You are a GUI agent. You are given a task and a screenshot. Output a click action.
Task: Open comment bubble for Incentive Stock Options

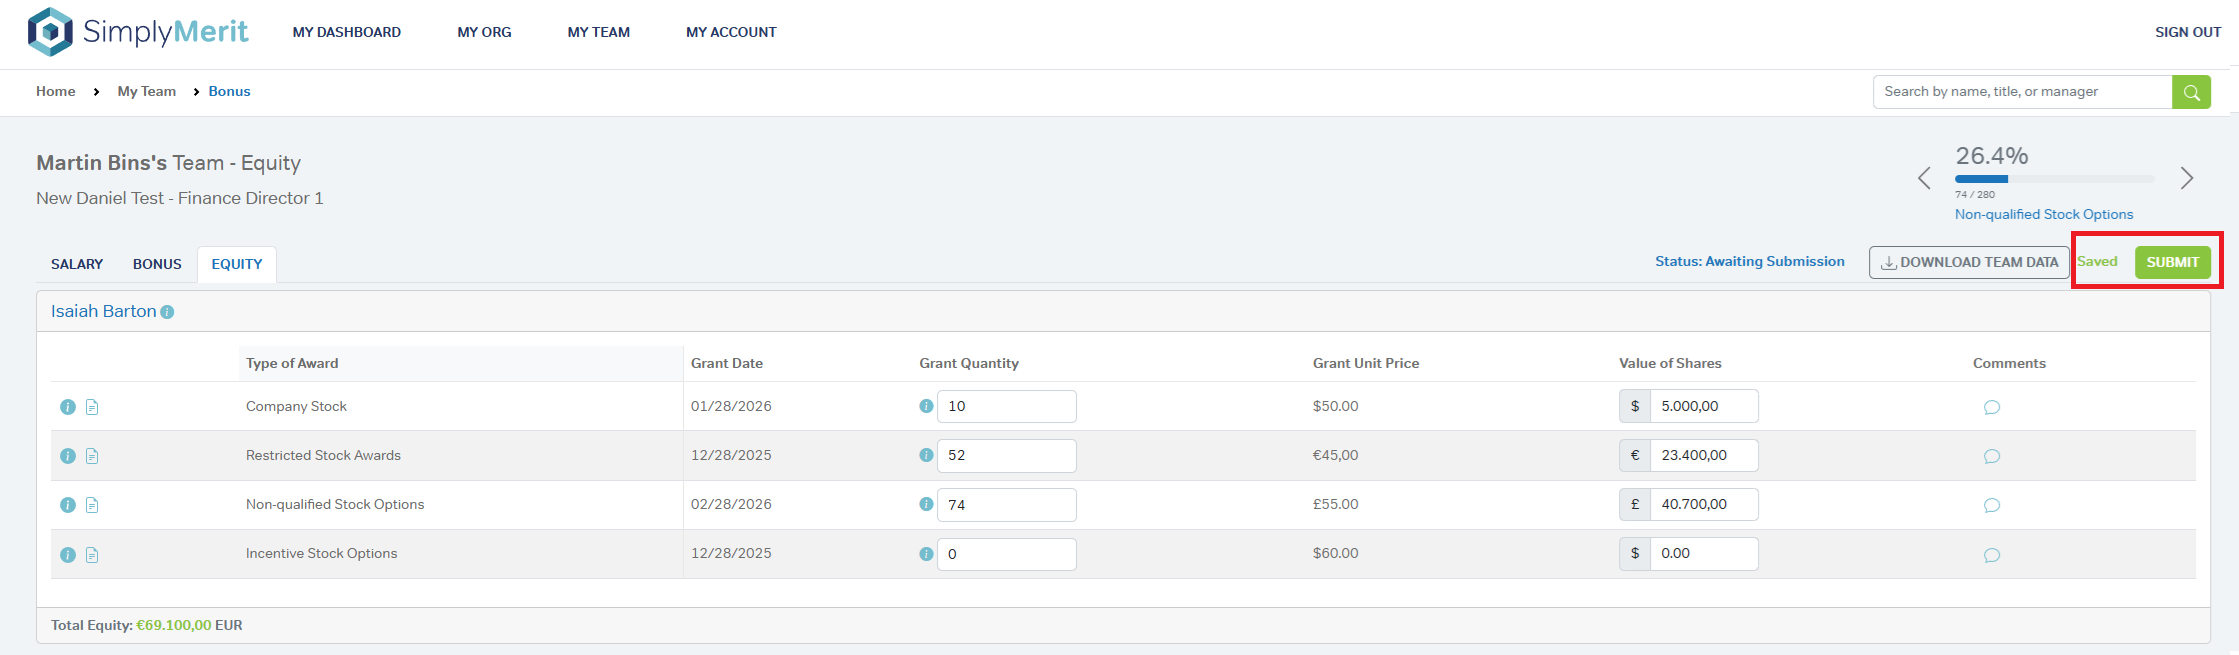[x=1991, y=555]
